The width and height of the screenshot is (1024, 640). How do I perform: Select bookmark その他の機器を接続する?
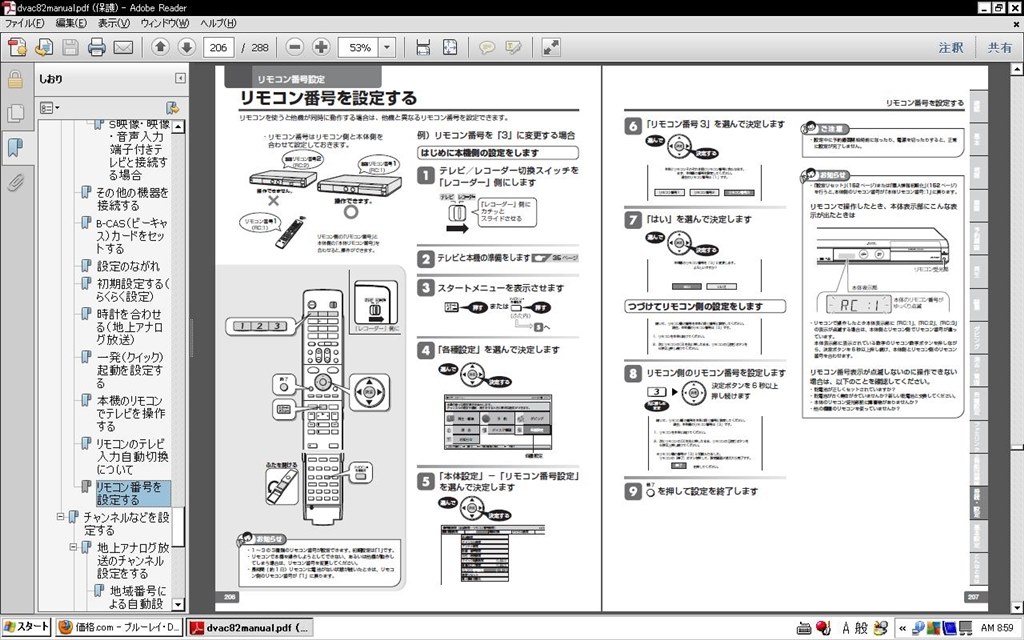tap(132, 199)
